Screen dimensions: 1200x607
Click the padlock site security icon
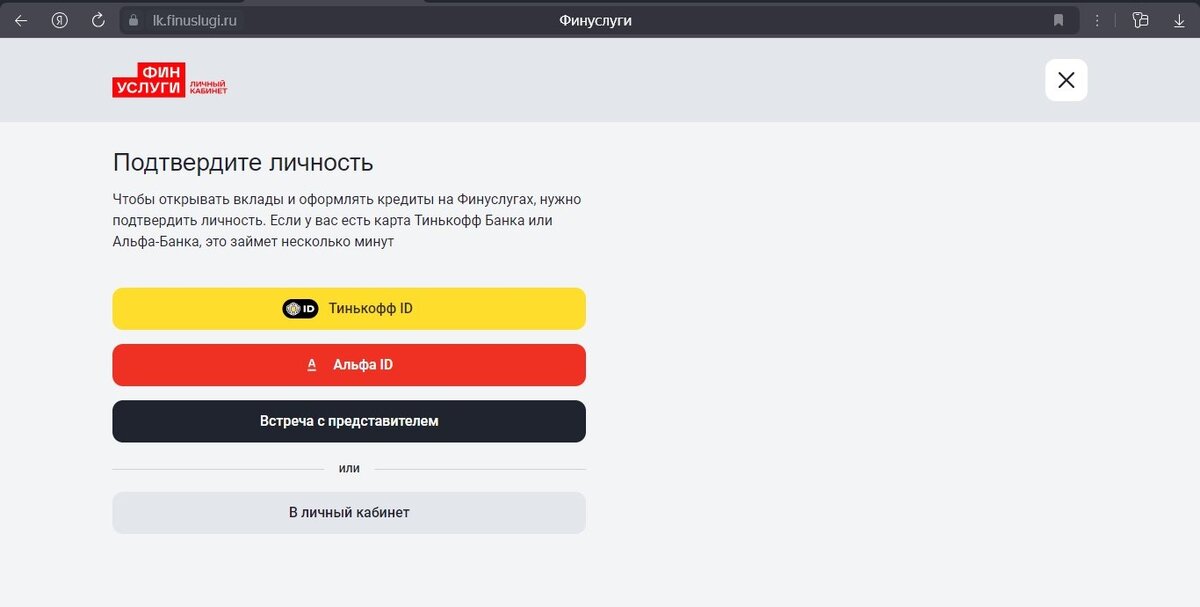coord(132,20)
